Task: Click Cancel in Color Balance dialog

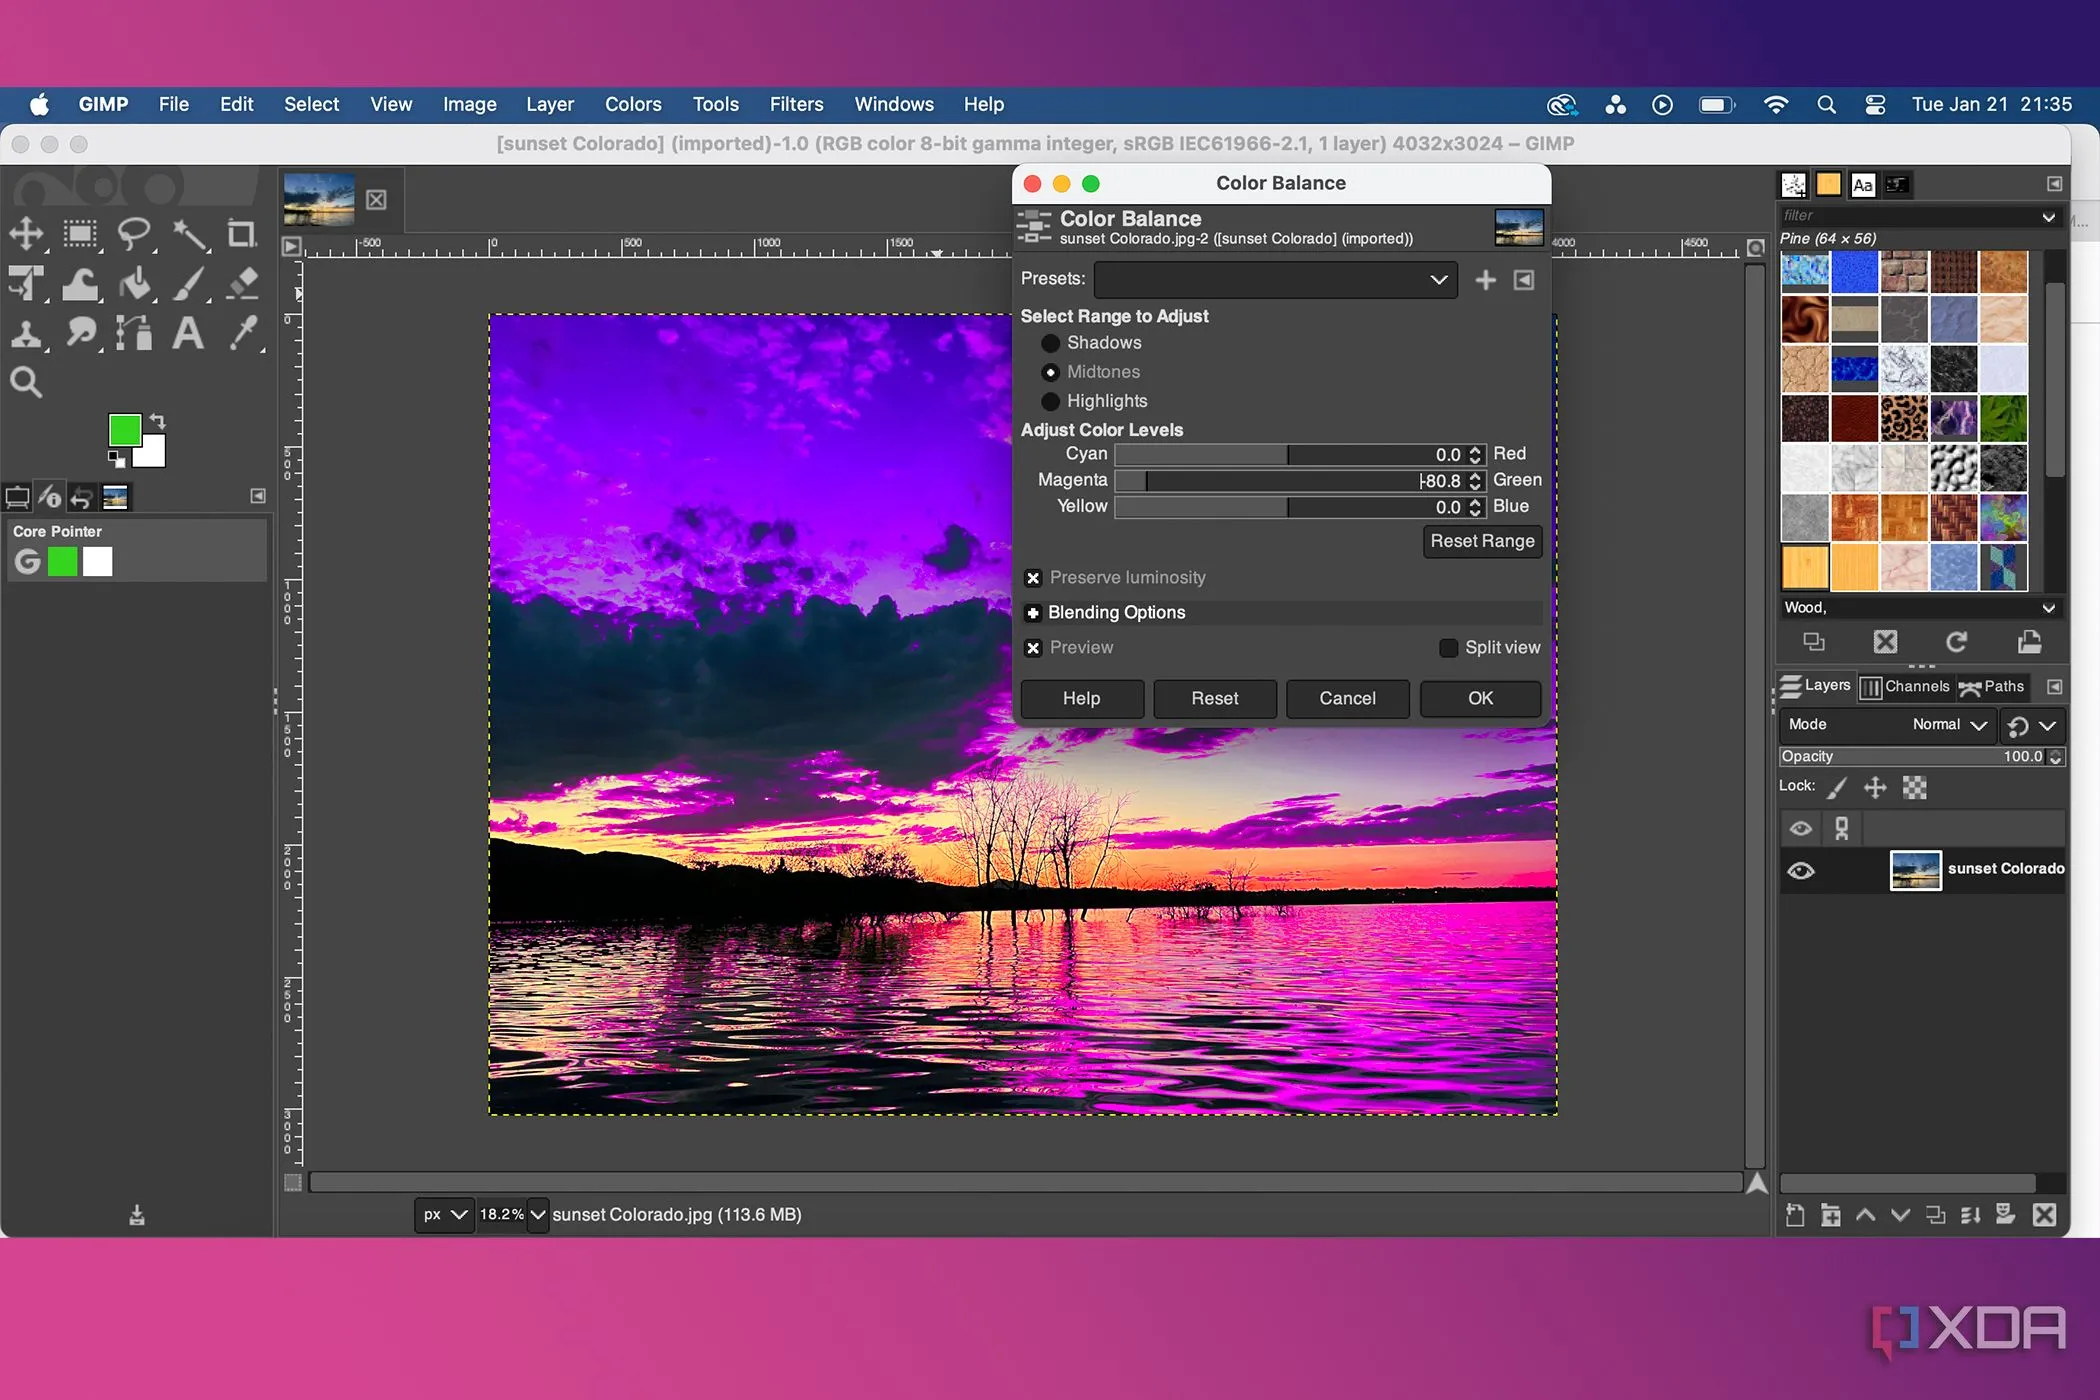Action: point(1347,699)
